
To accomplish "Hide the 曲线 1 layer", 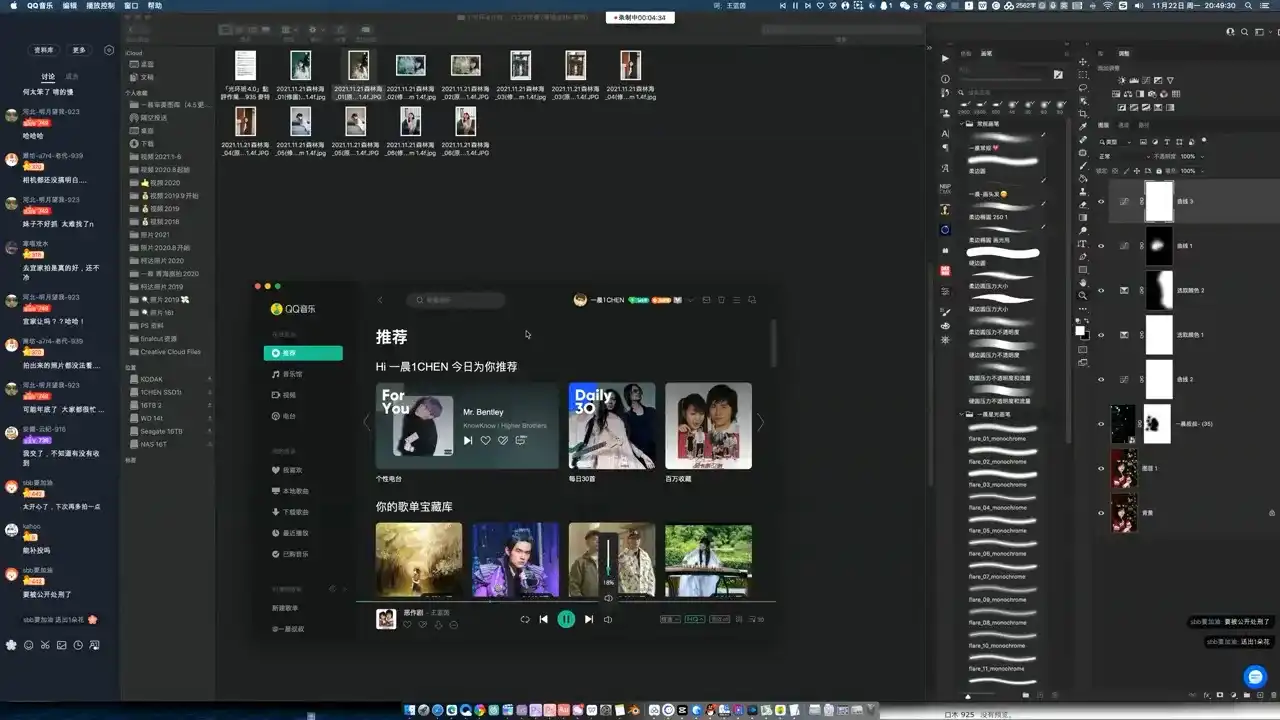I will pos(1101,245).
